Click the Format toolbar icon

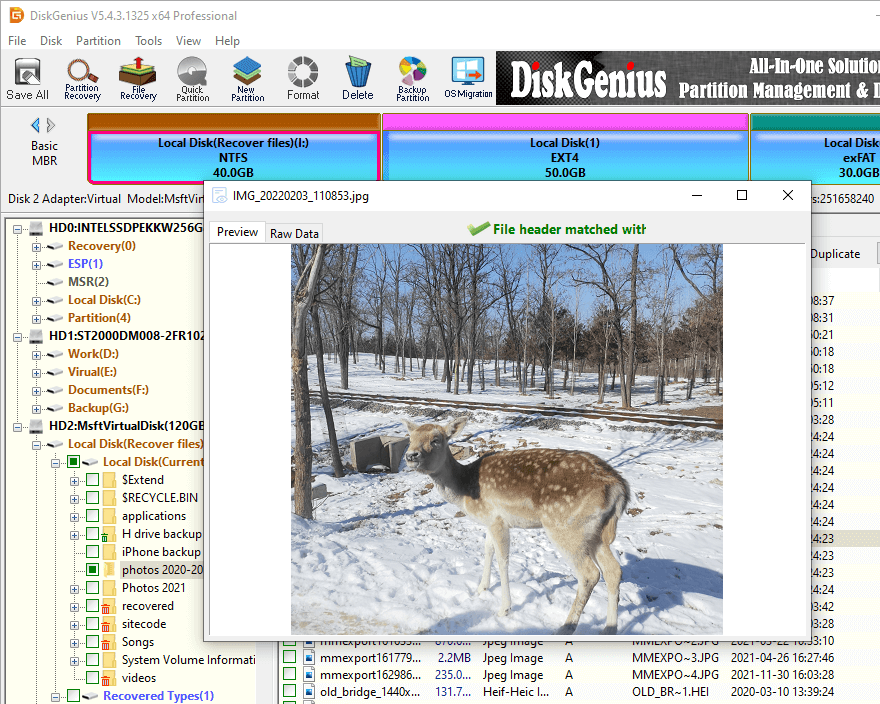(x=303, y=79)
